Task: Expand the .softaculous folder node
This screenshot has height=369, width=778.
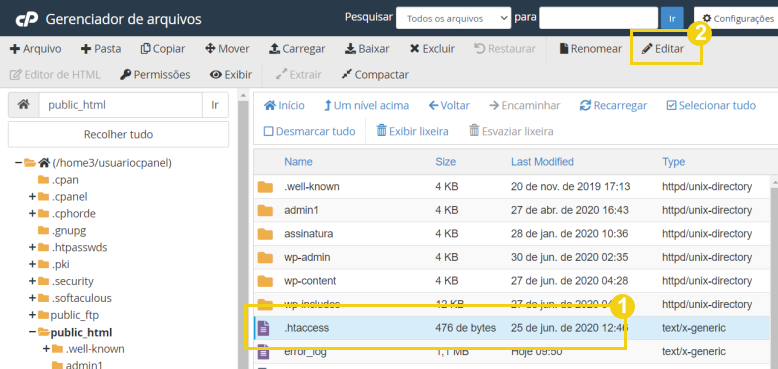Action: [32, 298]
